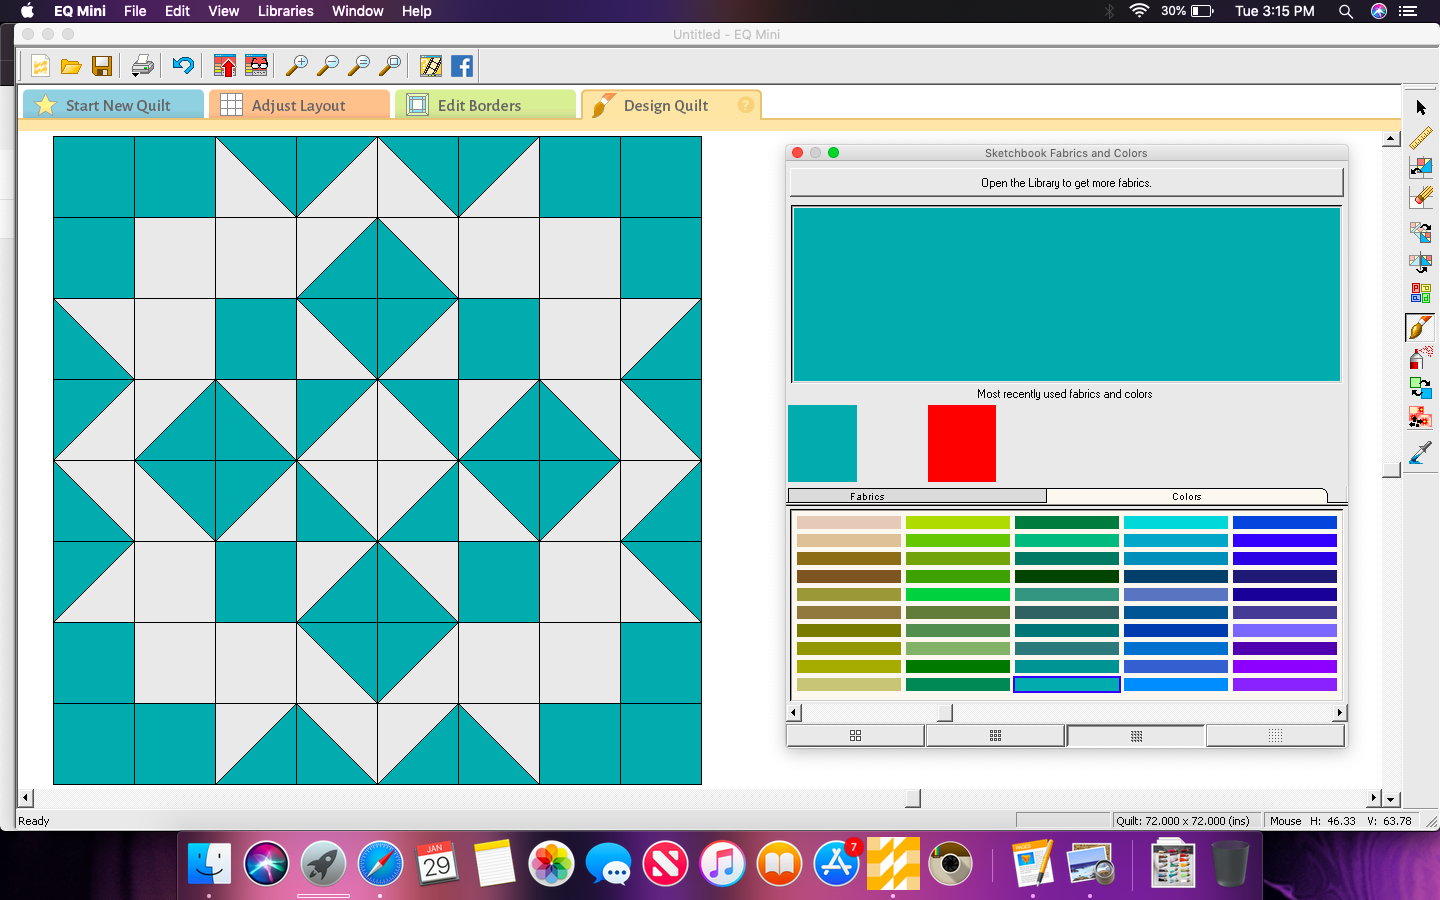Select the Rotate Block tool
Viewport: 1440px width, 900px height.
(x=1421, y=232)
